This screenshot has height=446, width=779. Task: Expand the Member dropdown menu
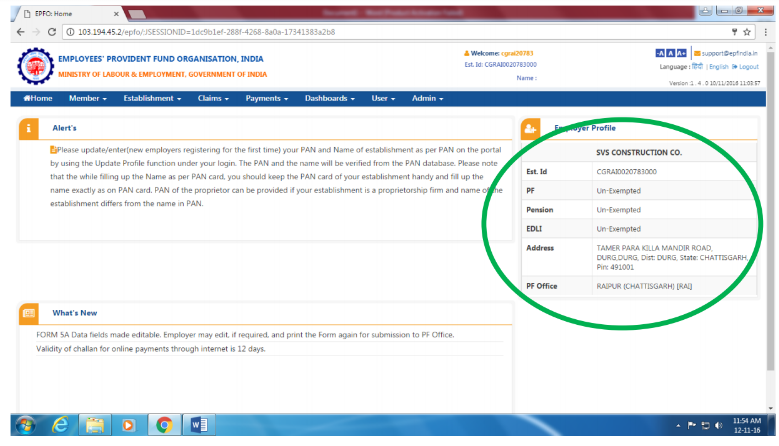point(89,98)
